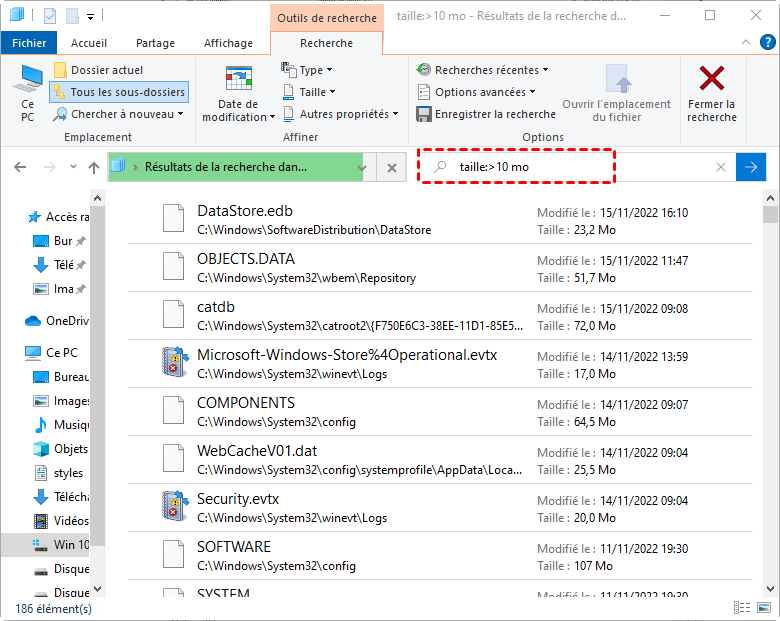The width and height of the screenshot is (780, 621).
Task: Open the Type filter dropdown
Action: (x=307, y=70)
